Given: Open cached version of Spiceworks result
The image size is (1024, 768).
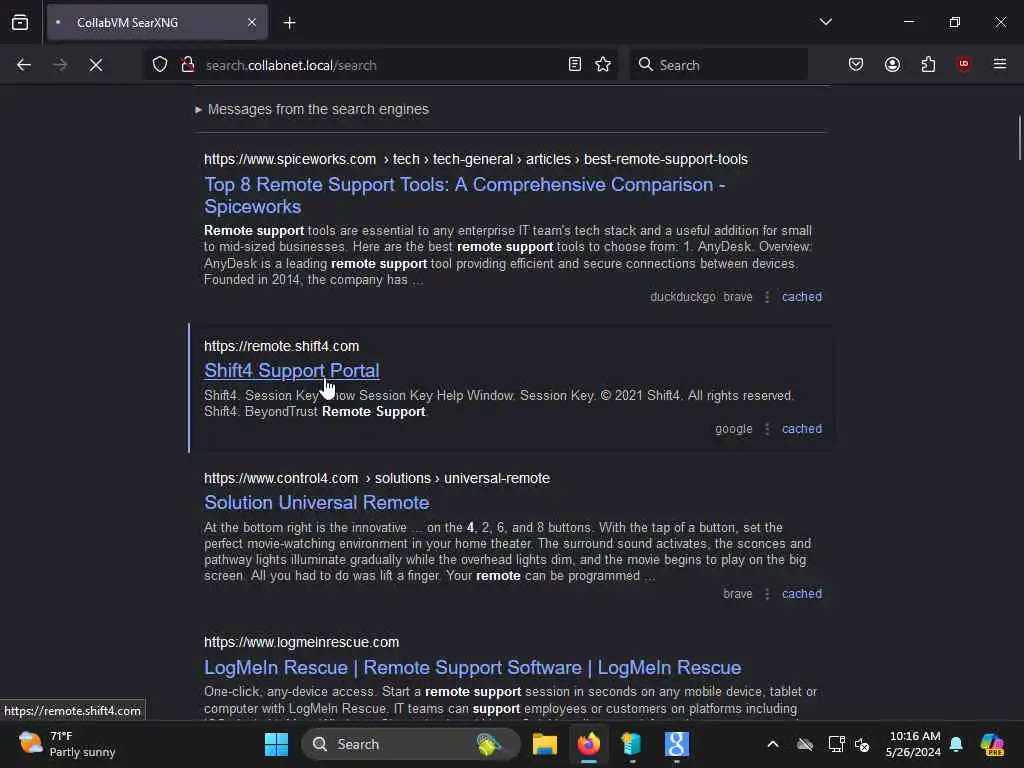Looking at the screenshot, I should 802,296.
